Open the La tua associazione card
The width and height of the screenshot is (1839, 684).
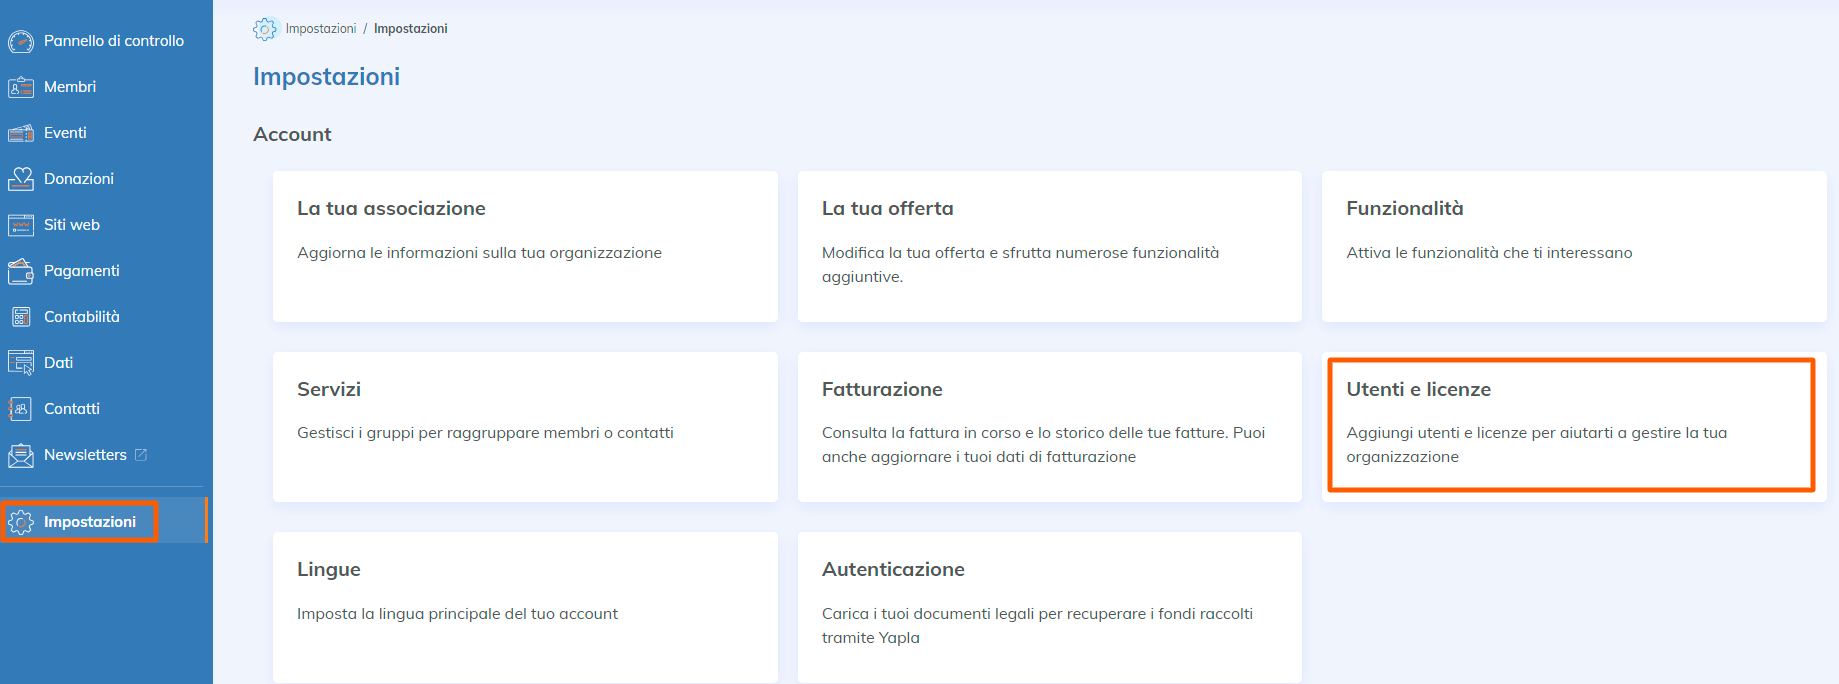point(525,246)
